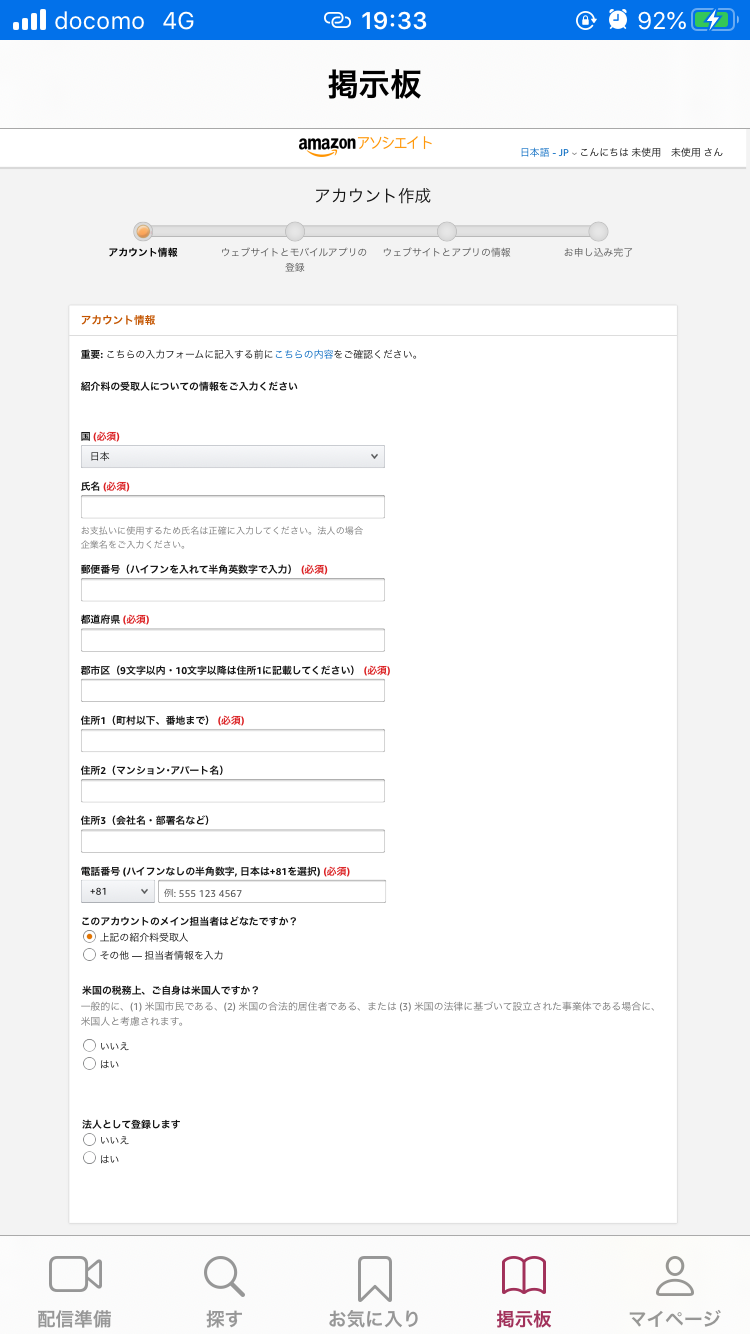Select the 掲示板 book icon
The height and width of the screenshot is (1334, 750).
click(524, 1275)
